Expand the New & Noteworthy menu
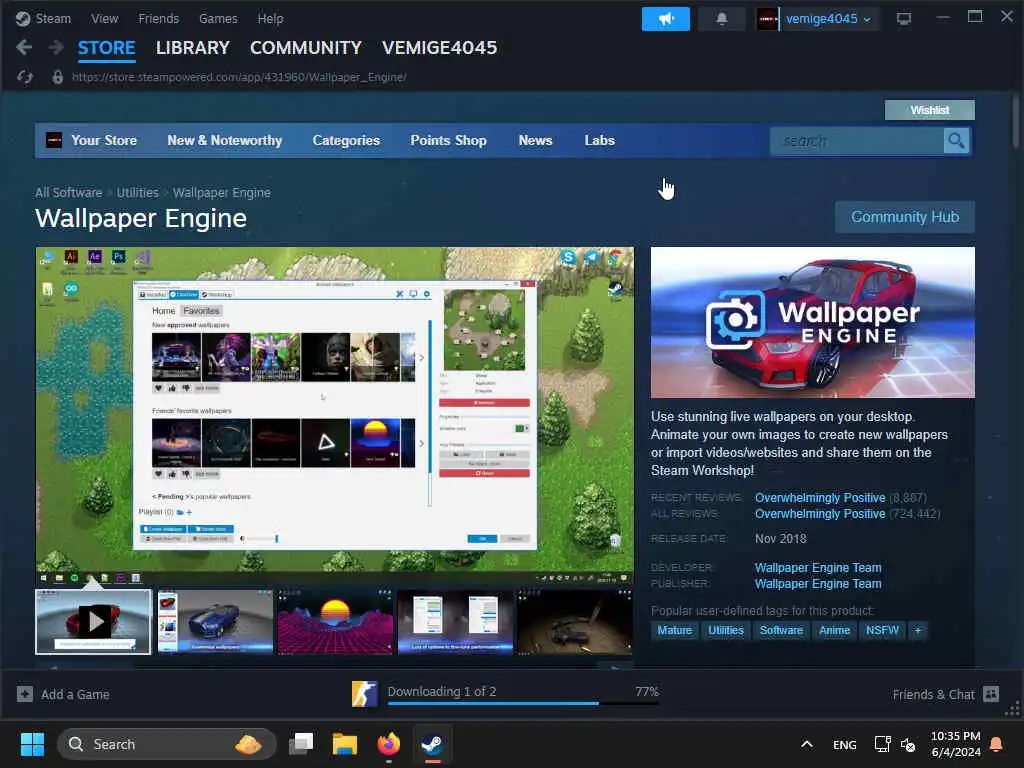 point(225,140)
